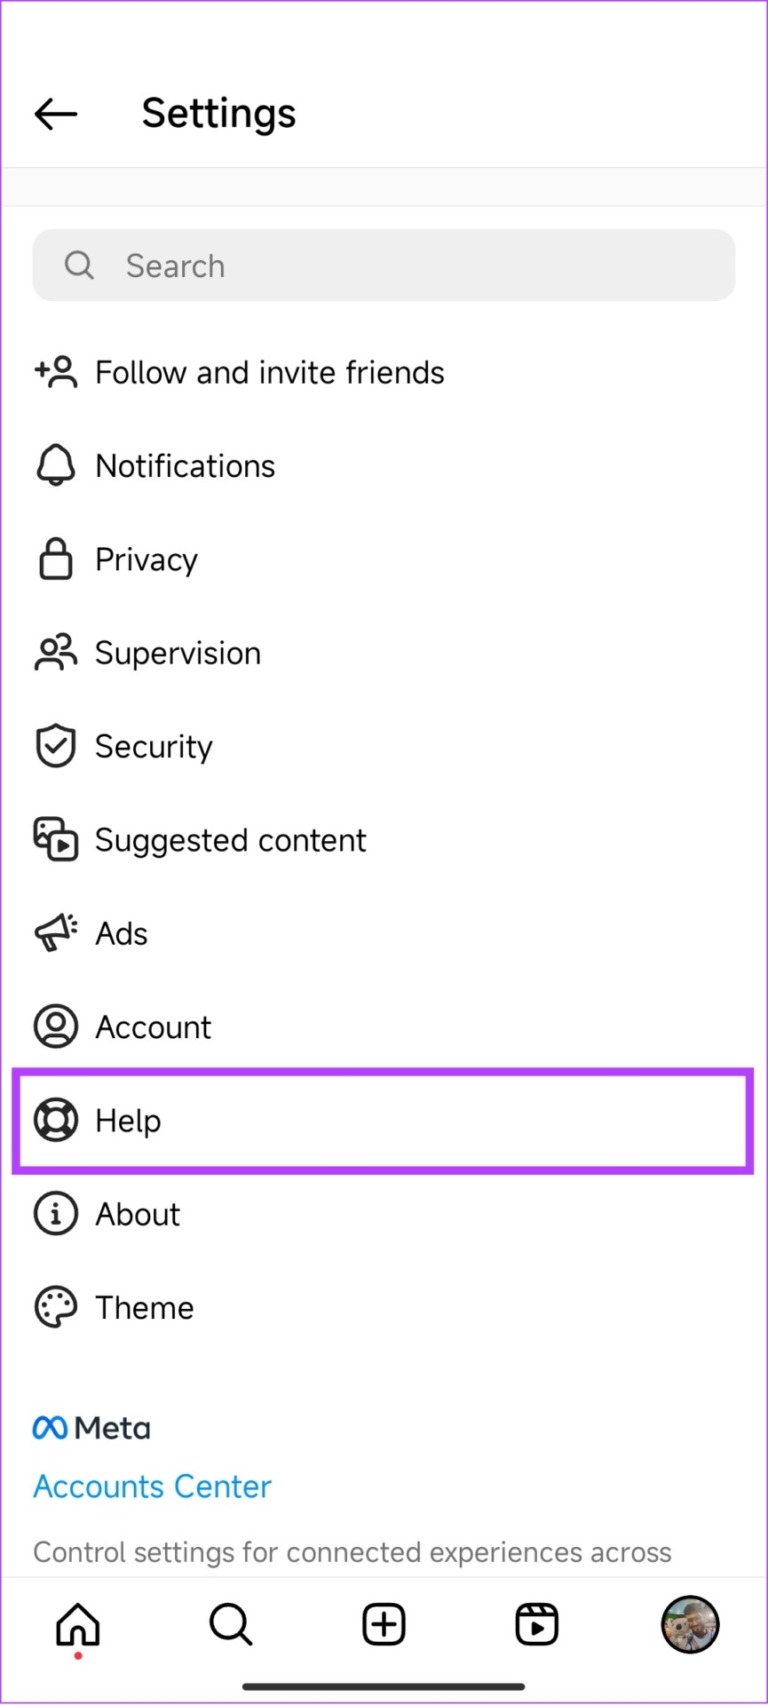The width and height of the screenshot is (768, 1705).
Task: Open the Search tab in bottom navigation
Action: pos(230,1625)
